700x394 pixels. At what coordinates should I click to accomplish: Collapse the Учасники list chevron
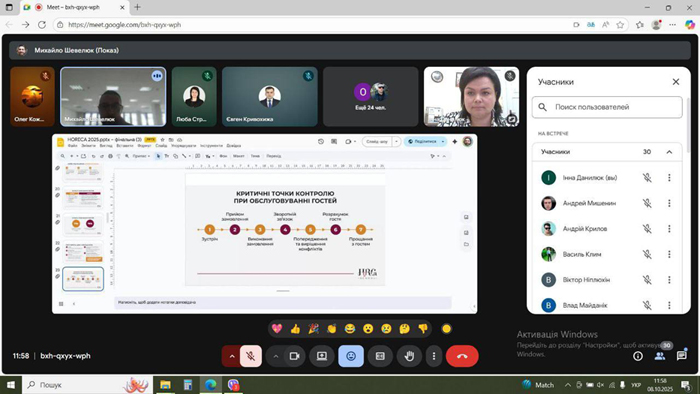click(669, 152)
